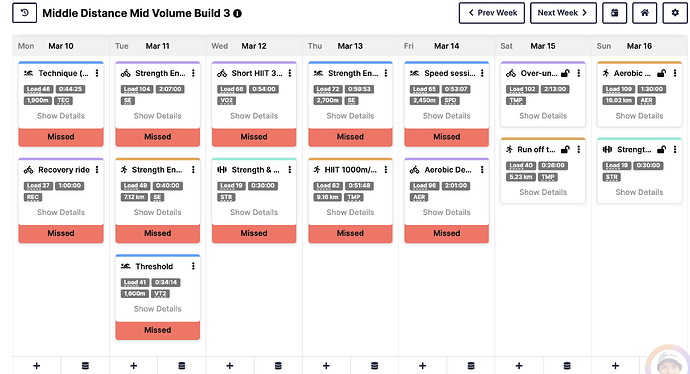Open the settings gear icon
Image resolution: width=690 pixels, height=374 pixels.
click(675, 13)
